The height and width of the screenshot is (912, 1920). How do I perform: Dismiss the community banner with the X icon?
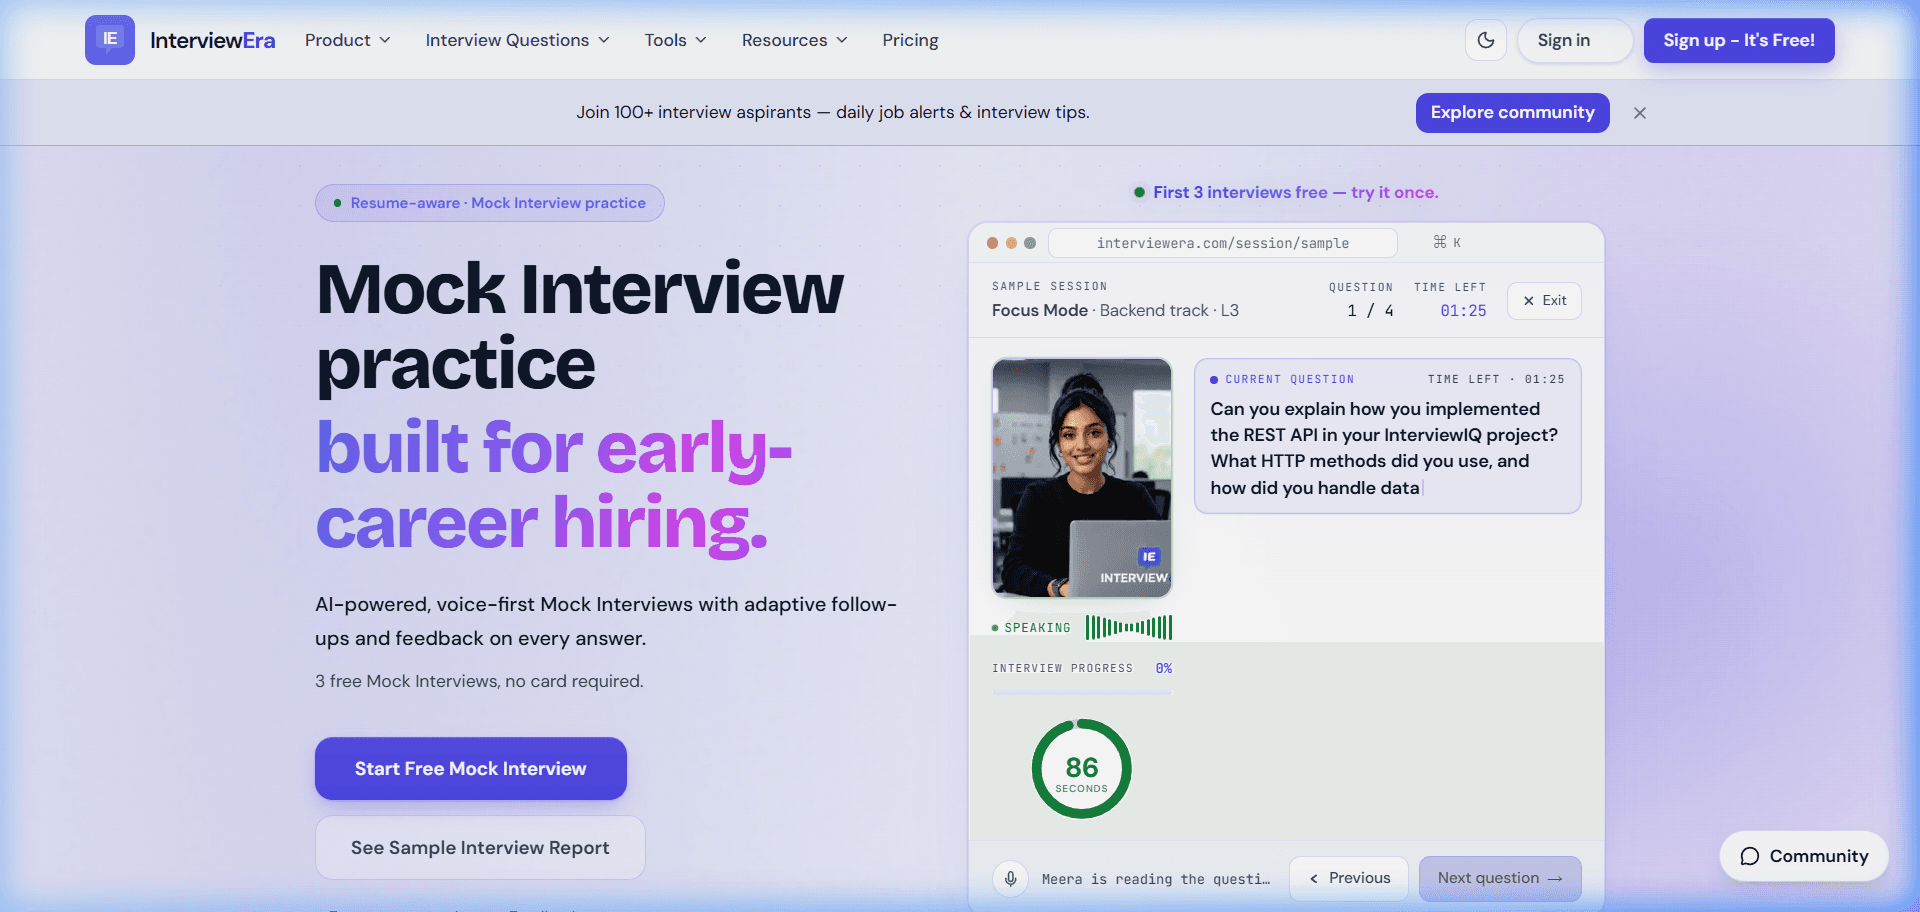1640,113
